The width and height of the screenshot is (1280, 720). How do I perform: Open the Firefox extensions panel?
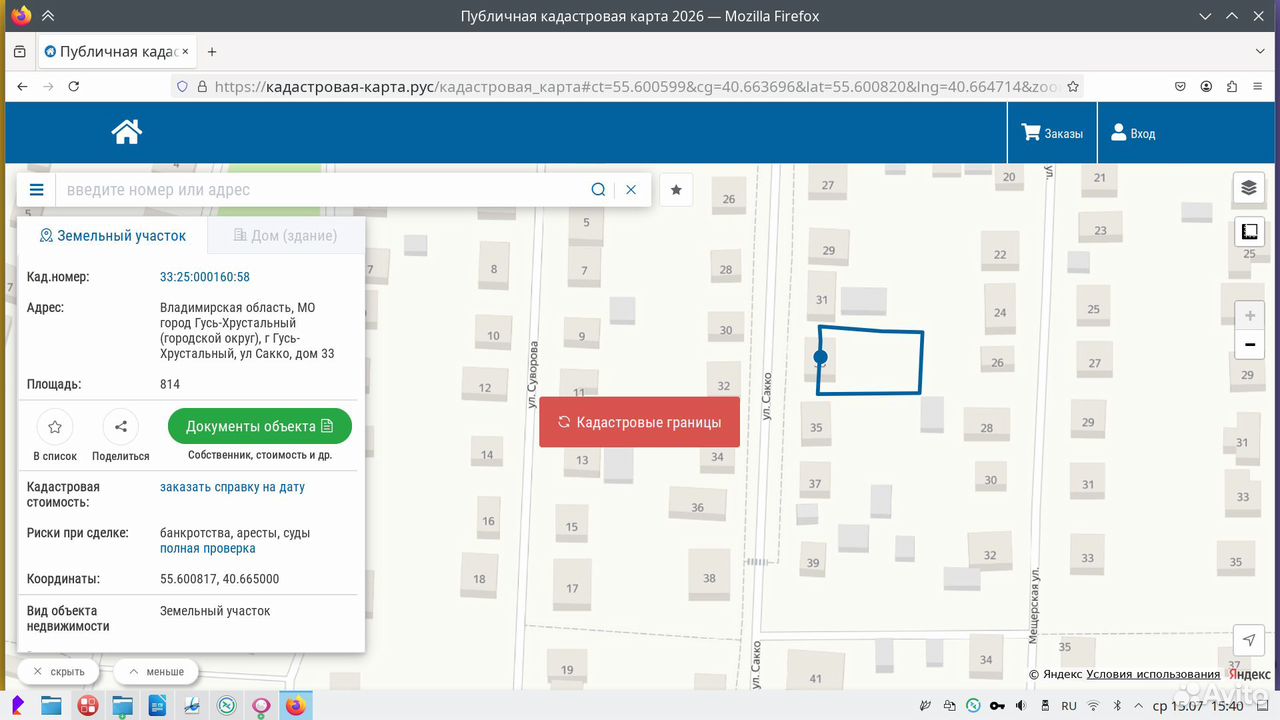click(x=1232, y=87)
